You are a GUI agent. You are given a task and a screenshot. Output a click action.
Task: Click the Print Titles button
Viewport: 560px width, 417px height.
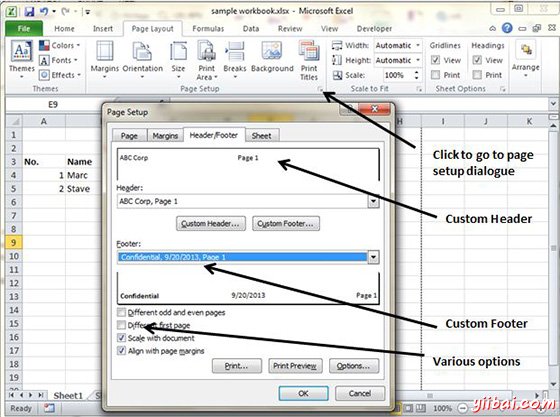tap(309, 60)
